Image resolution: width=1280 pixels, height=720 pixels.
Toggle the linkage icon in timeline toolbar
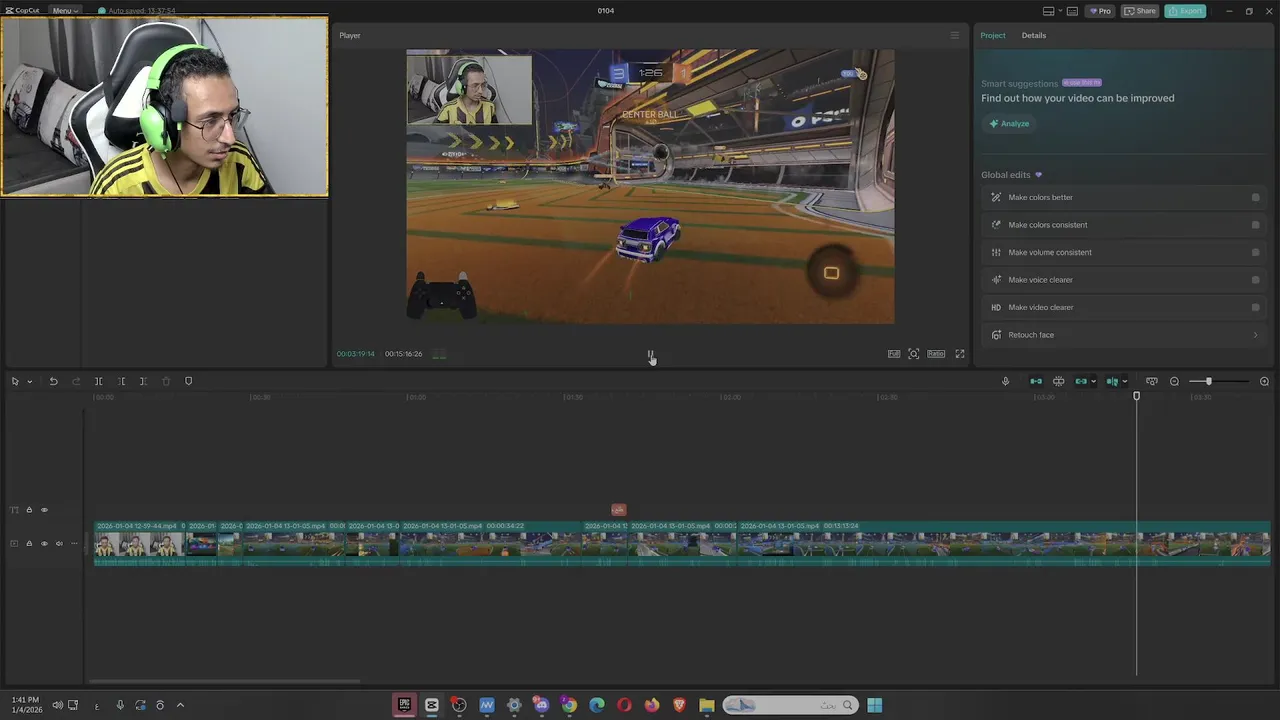1081,381
